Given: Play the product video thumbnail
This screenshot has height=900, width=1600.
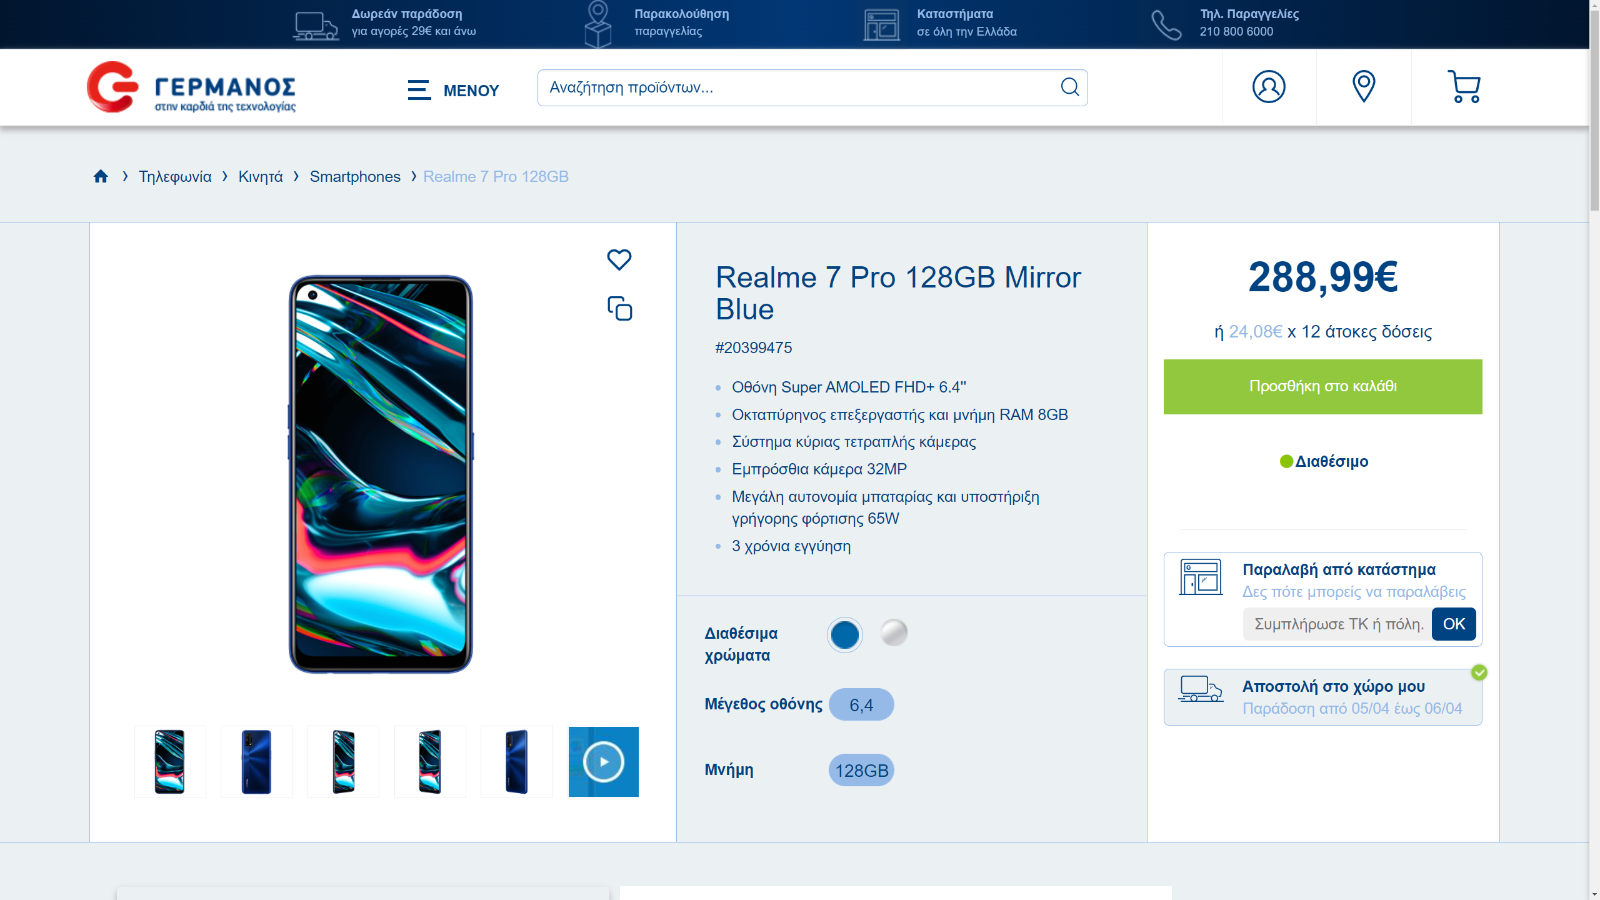Looking at the screenshot, I should point(604,762).
